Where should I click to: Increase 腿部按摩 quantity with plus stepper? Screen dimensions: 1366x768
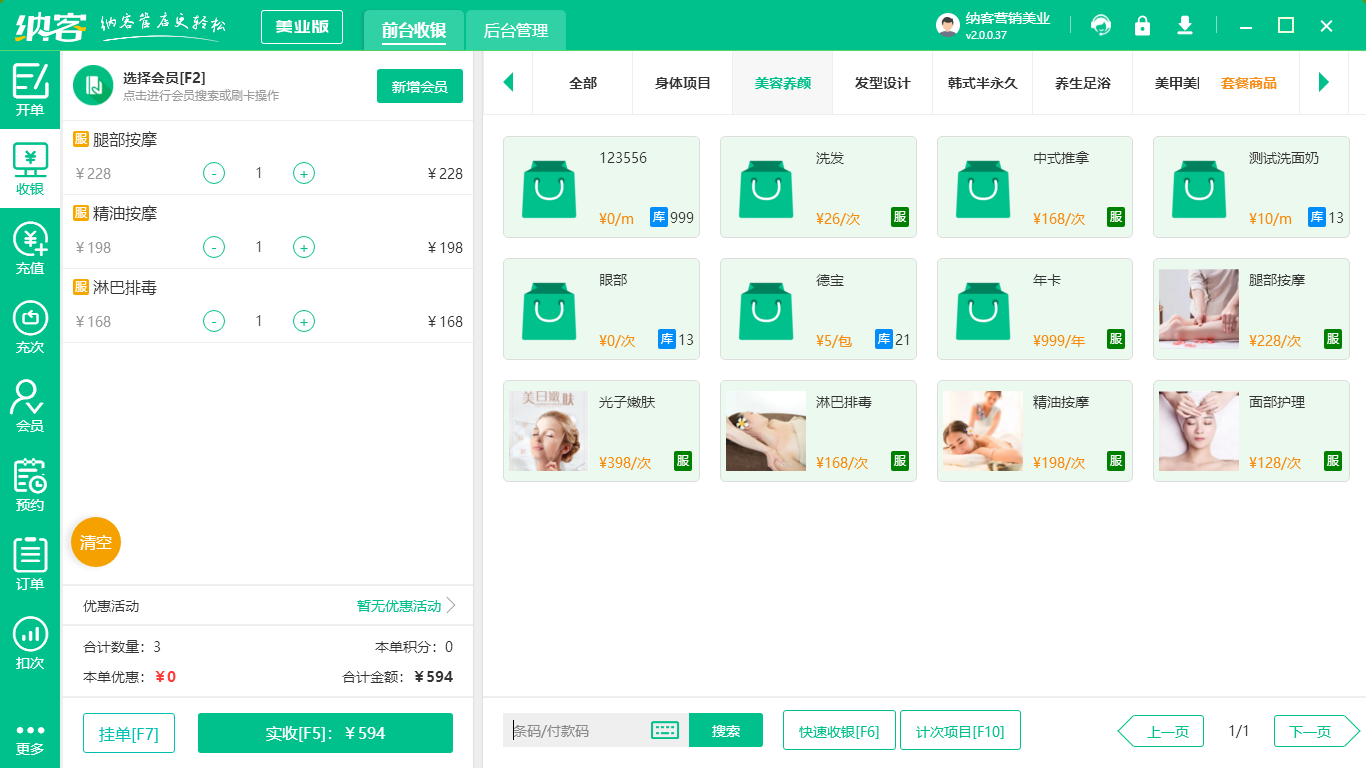coord(303,173)
